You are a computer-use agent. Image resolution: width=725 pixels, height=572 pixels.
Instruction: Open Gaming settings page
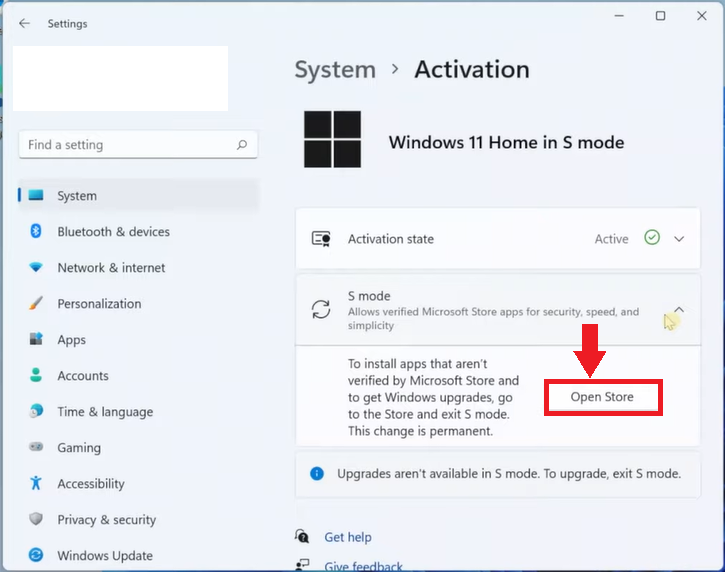tap(79, 448)
